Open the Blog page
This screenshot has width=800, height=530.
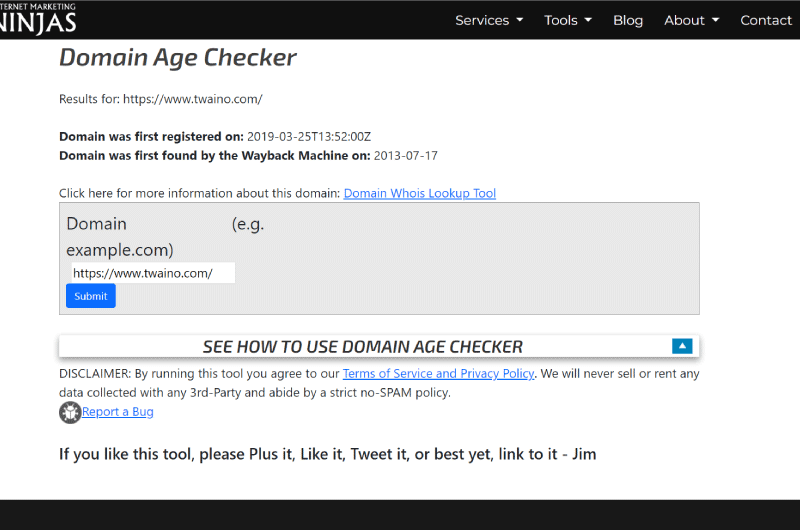628,20
